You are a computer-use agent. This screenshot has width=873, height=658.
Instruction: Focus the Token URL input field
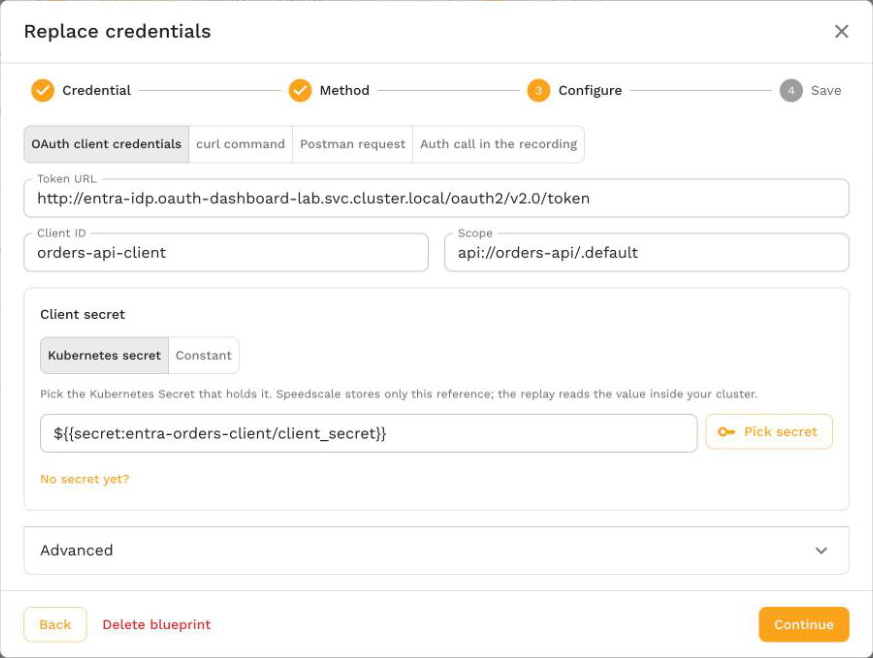point(436,198)
